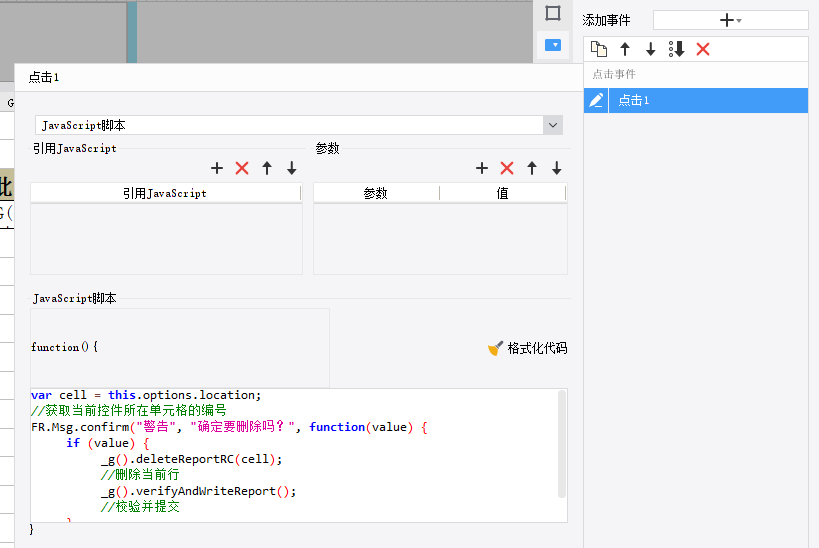This screenshot has width=819, height=548.
Task: Expand the blue dropdown arrow button under the square icon
Action: click(553, 45)
